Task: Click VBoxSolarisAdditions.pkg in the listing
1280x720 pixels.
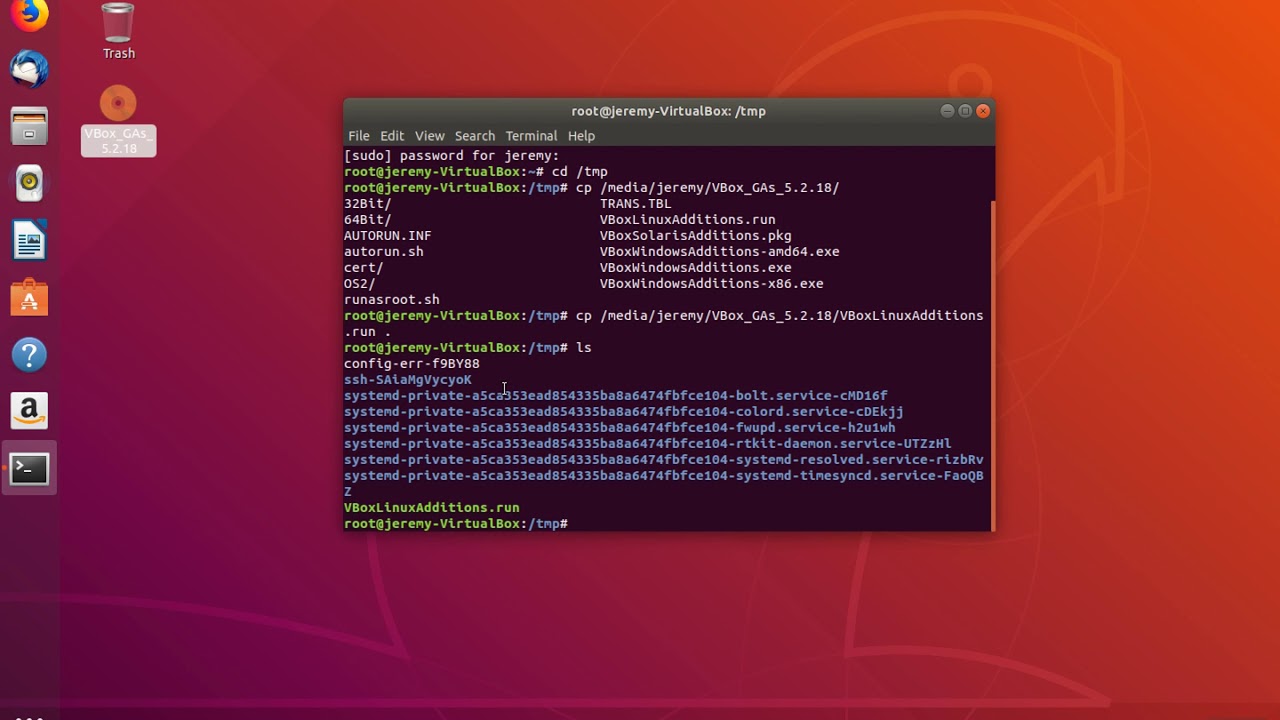Action: coord(696,236)
